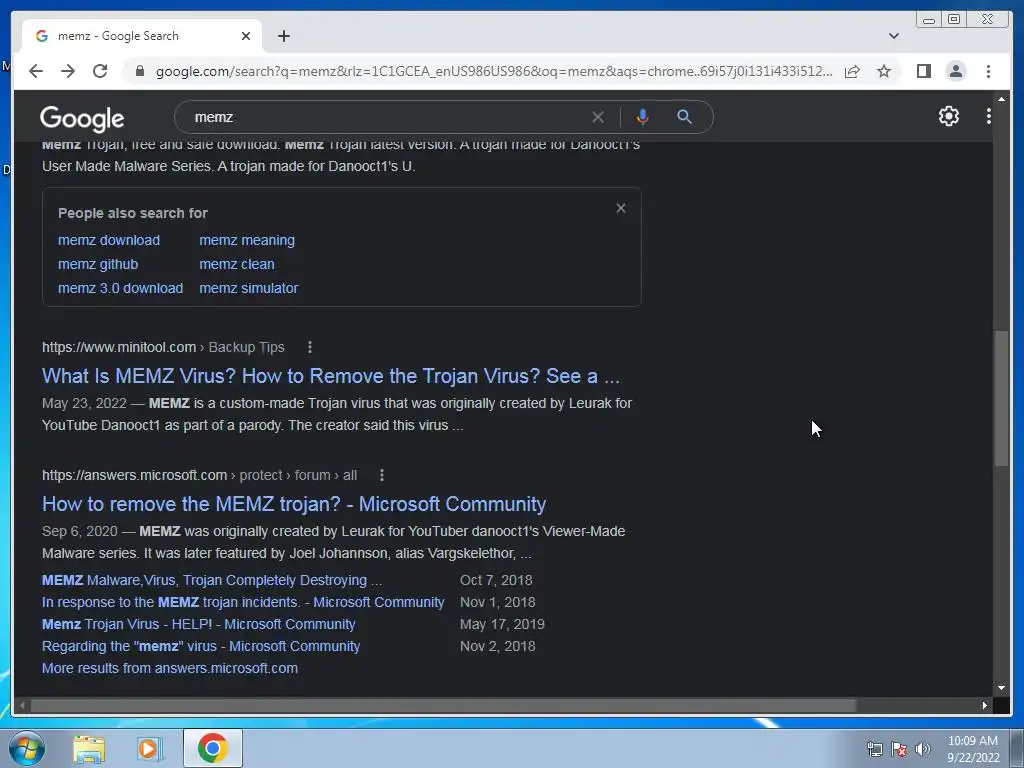Click the scroll up arrow
This screenshot has width=1024, height=768.
(x=1001, y=99)
